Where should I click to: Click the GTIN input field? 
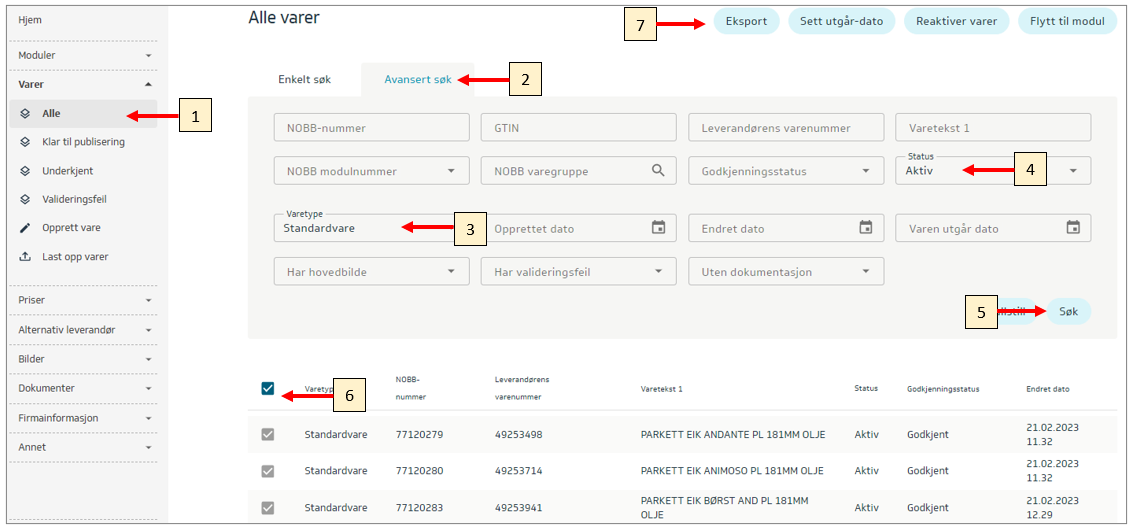click(578, 128)
